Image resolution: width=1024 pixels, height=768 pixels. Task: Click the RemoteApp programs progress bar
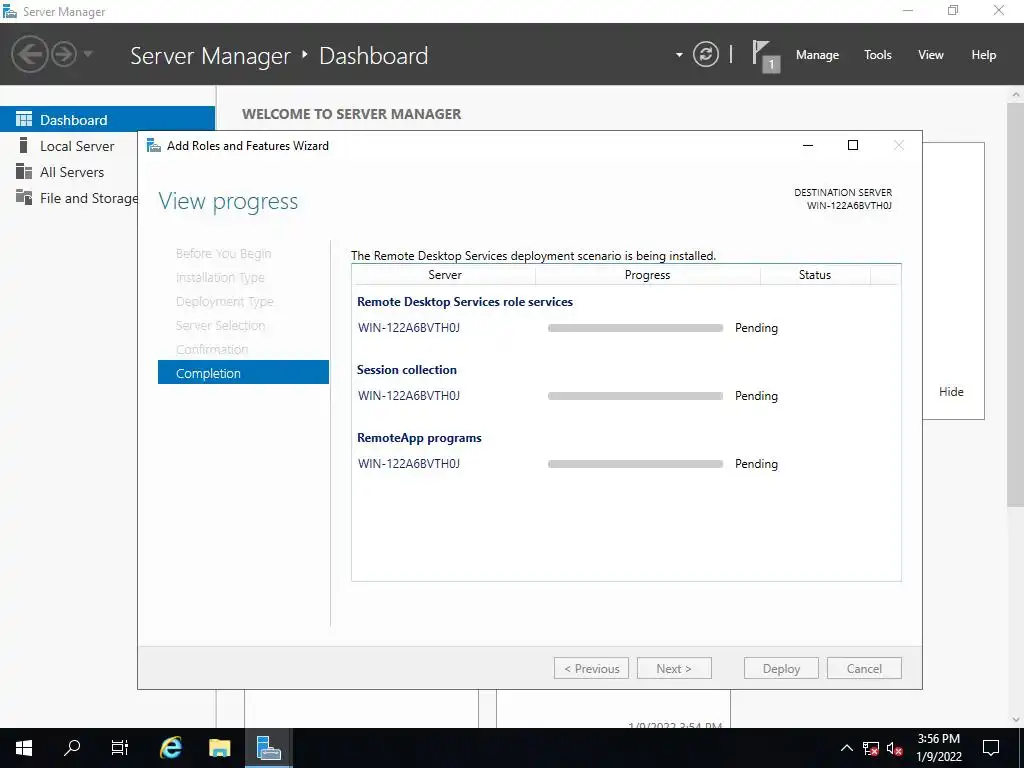tap(635, 464)
